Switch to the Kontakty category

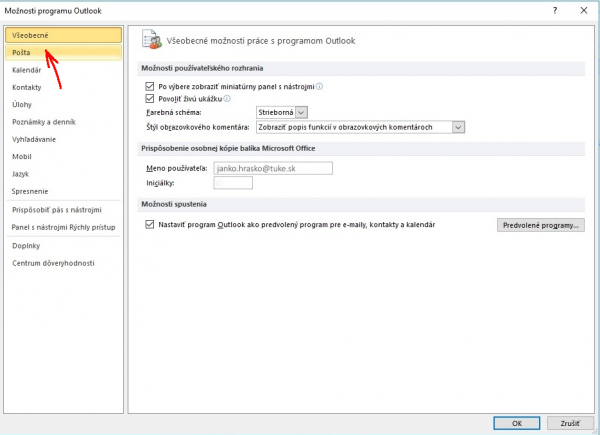tap(64, 87)
